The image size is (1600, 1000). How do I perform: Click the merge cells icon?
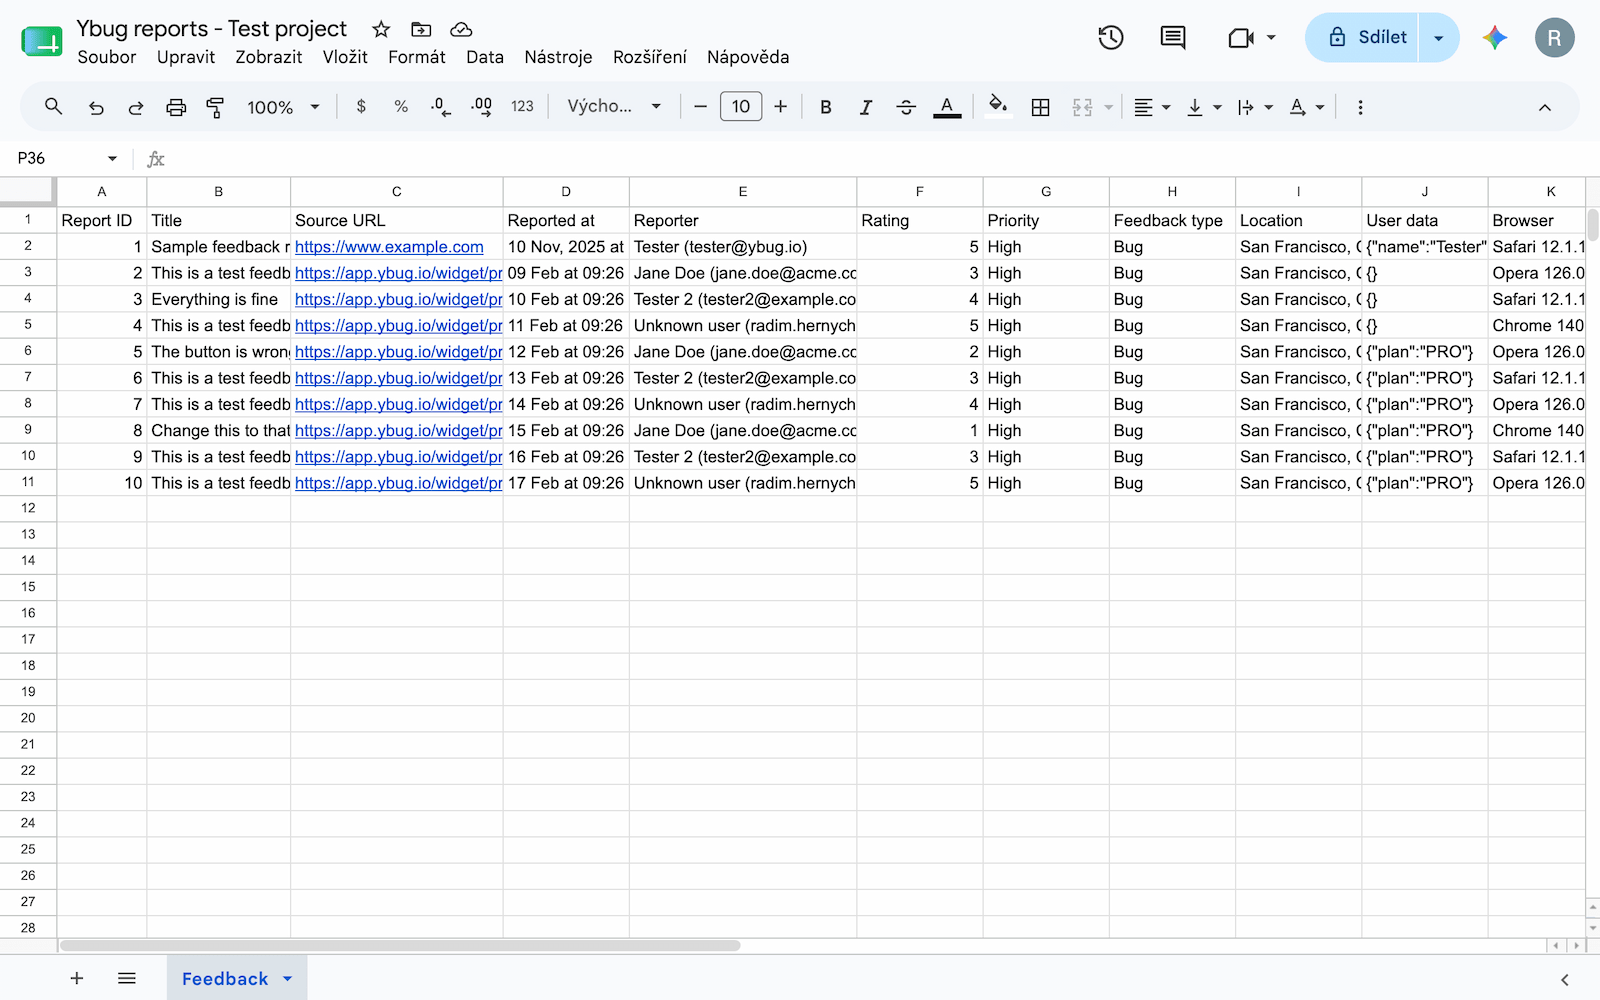click(x=1082, y=107)
